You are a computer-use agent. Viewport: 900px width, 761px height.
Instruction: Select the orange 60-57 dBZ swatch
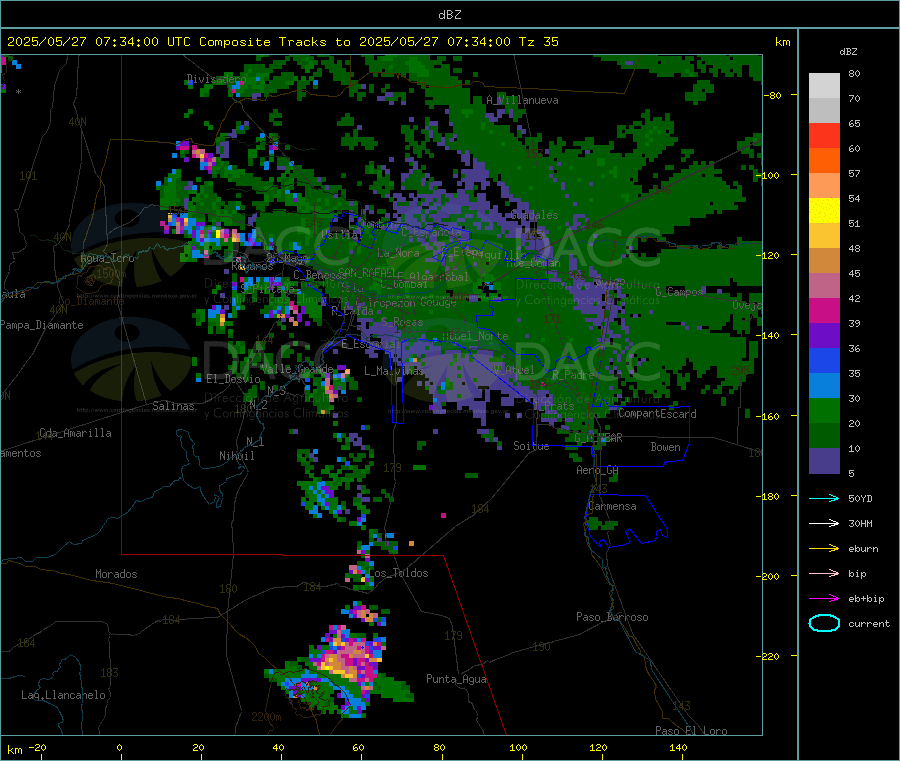point(824,161)
